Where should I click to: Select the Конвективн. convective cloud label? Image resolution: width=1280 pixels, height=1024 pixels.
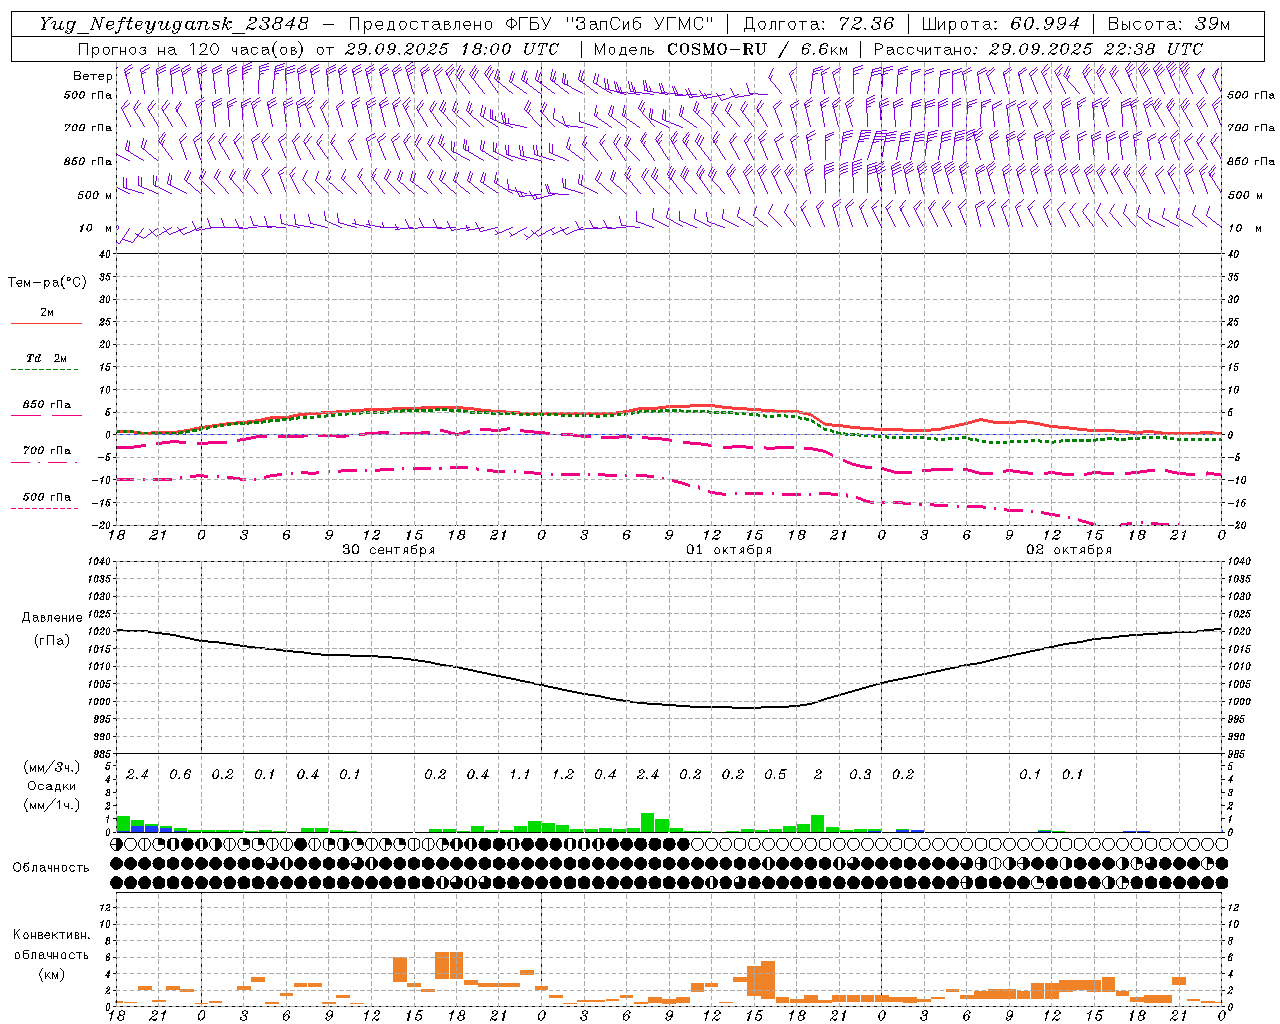pyautogui.click(x=51, y=935)
